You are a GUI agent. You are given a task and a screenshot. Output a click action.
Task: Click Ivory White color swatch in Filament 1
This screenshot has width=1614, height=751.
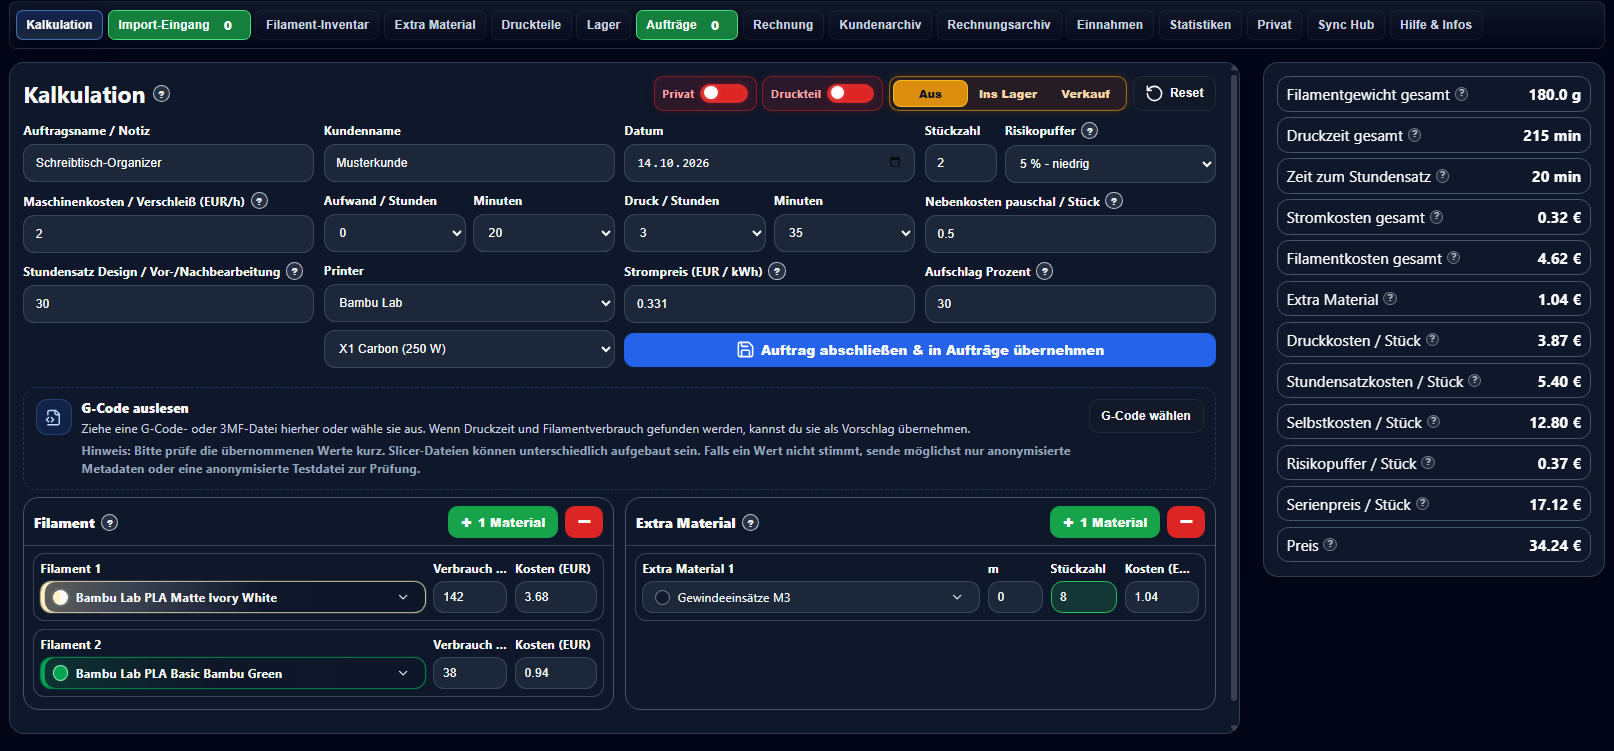pos(60,597)
